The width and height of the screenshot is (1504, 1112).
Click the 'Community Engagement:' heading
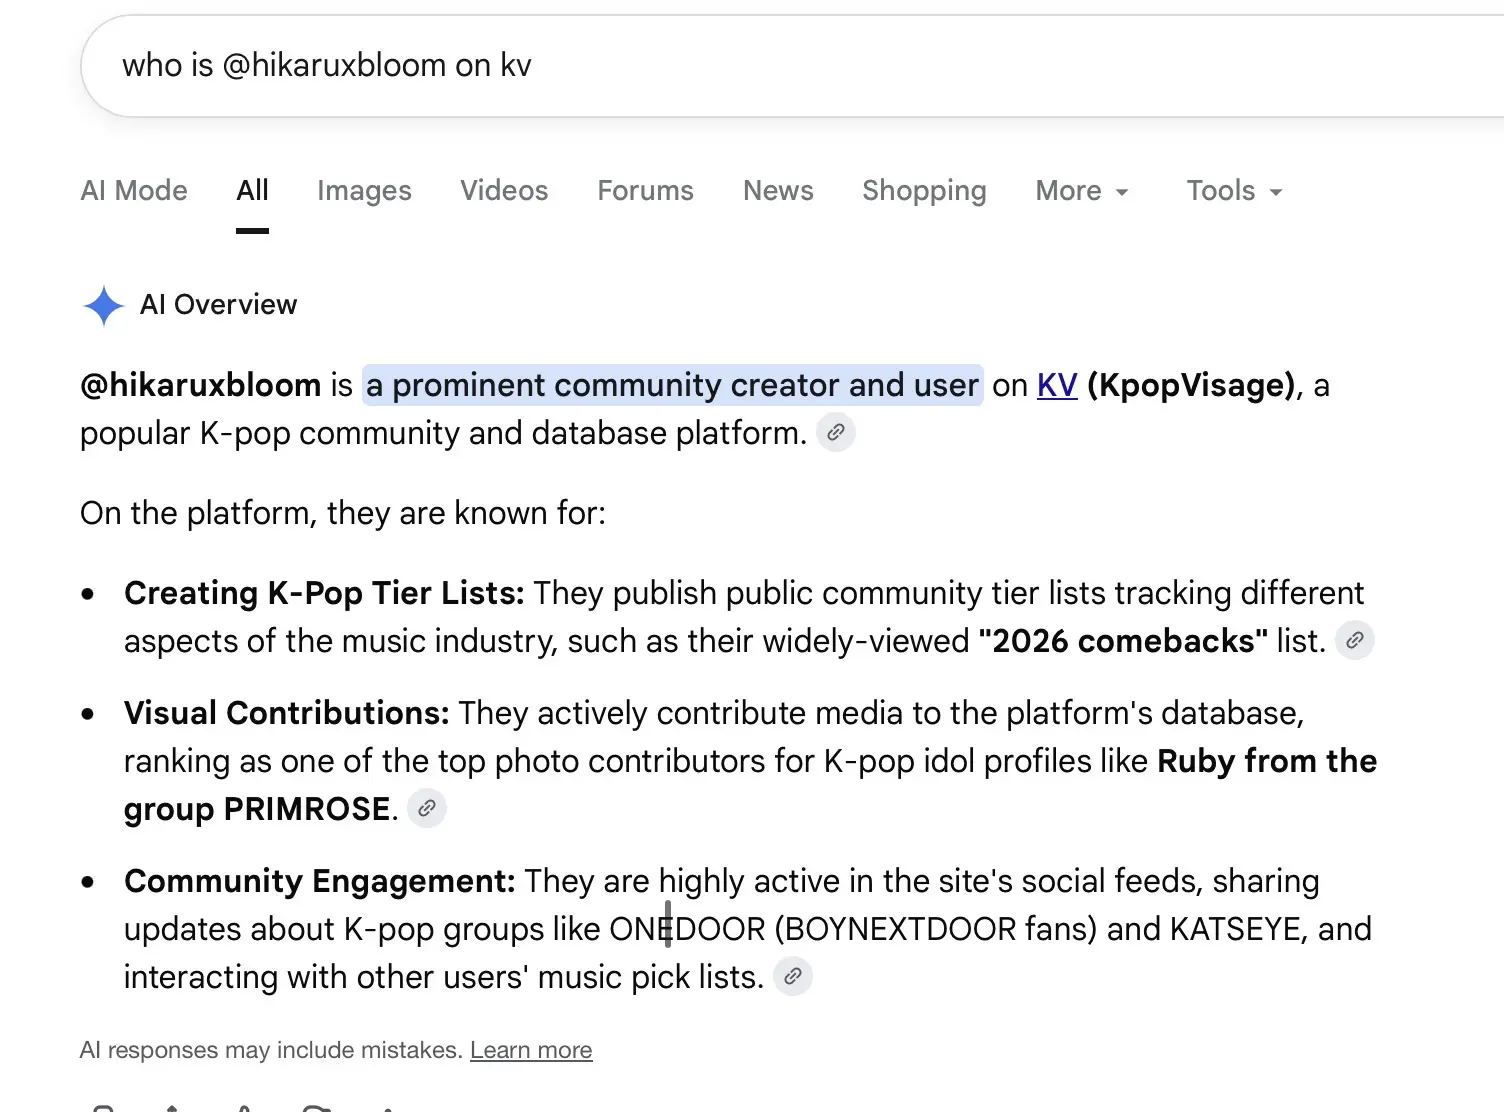coord(320,881)
